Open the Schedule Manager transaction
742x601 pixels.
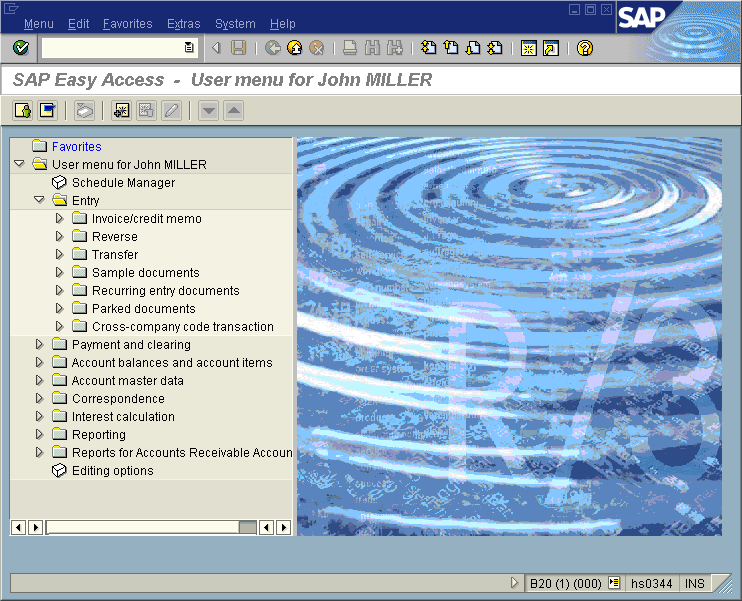click(123, 183)
